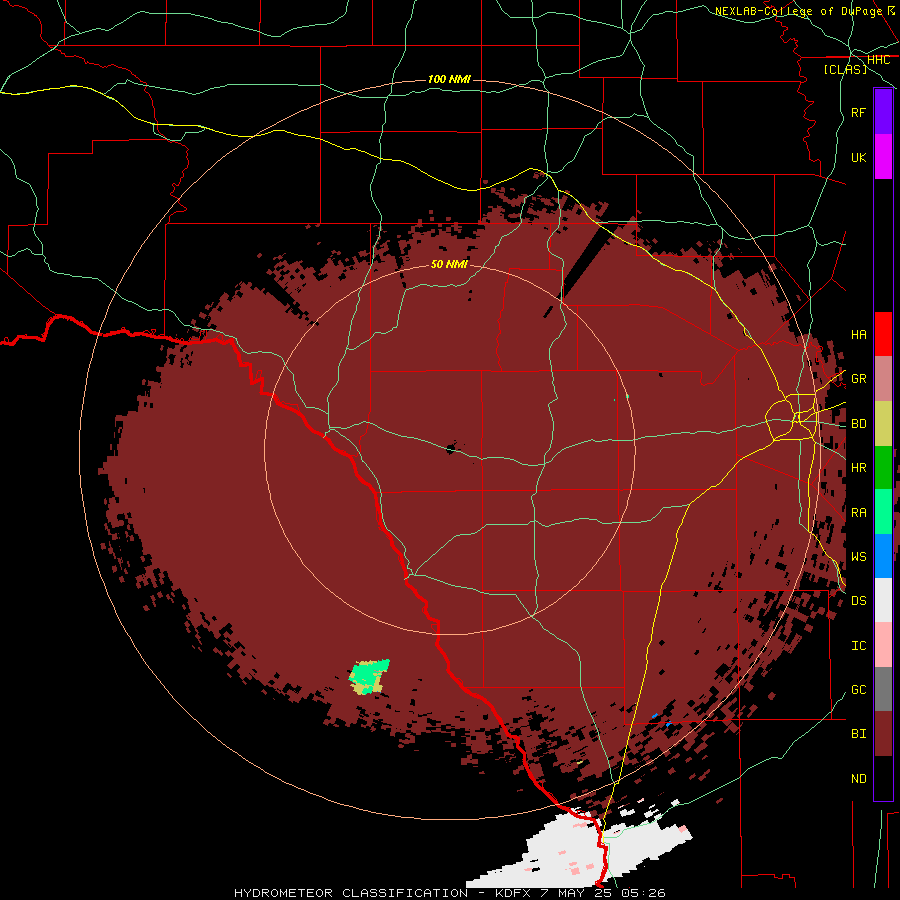Click the HHC product code text

[878, 60]
